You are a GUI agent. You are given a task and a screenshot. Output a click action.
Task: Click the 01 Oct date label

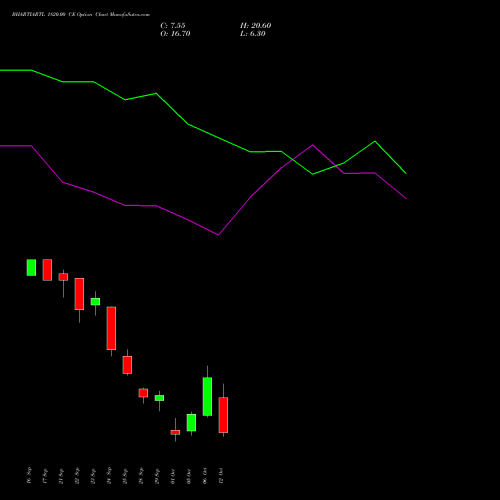(x=173, y=476)
